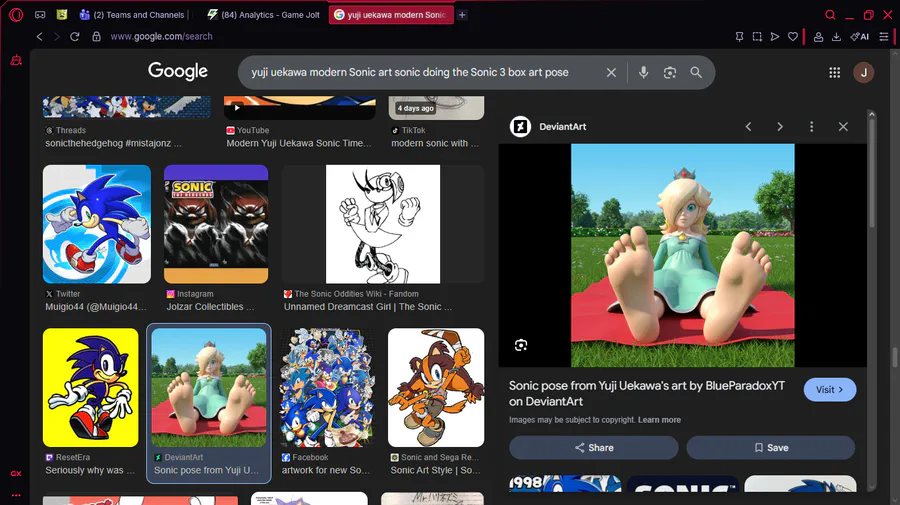Viewport: 900px width, 505px height.
Task: Switch to the Analytics - Game Jolt tab
Action: click(263, 15)
